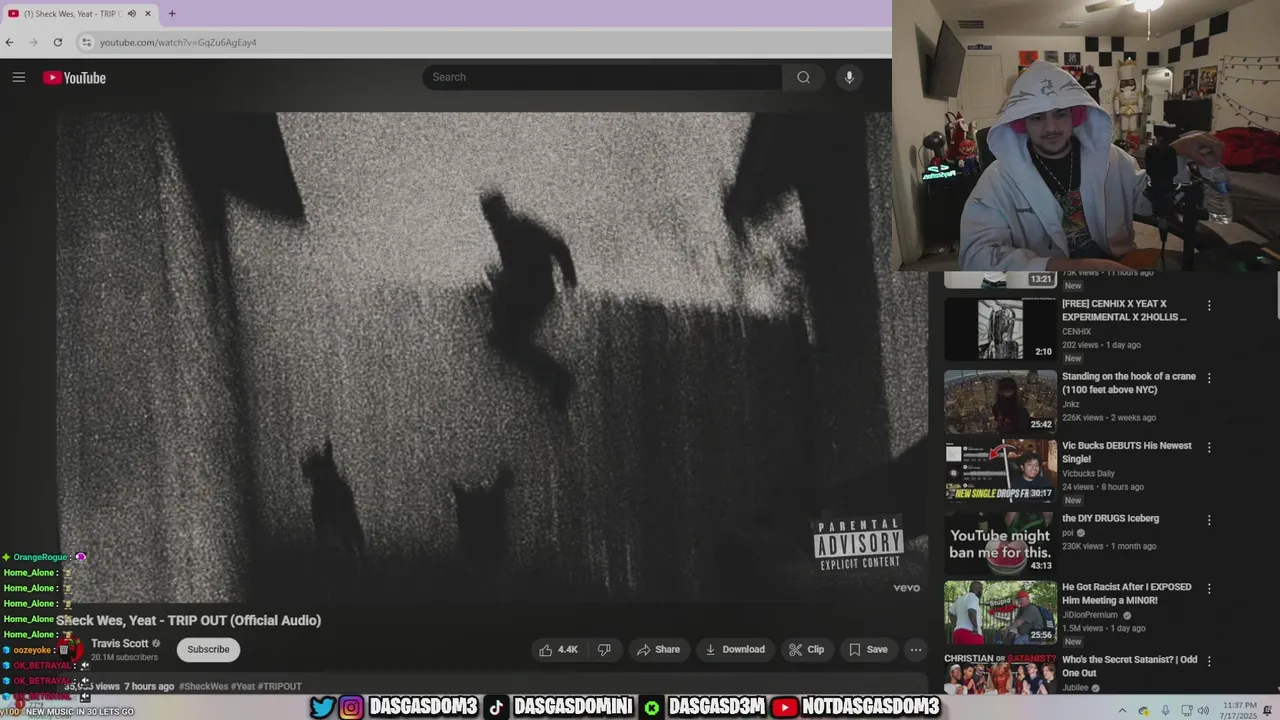Viewport: 1280px width, 720px height.
Task: Click the youtube.com address bar URL
Action: (x=178, y=42)
